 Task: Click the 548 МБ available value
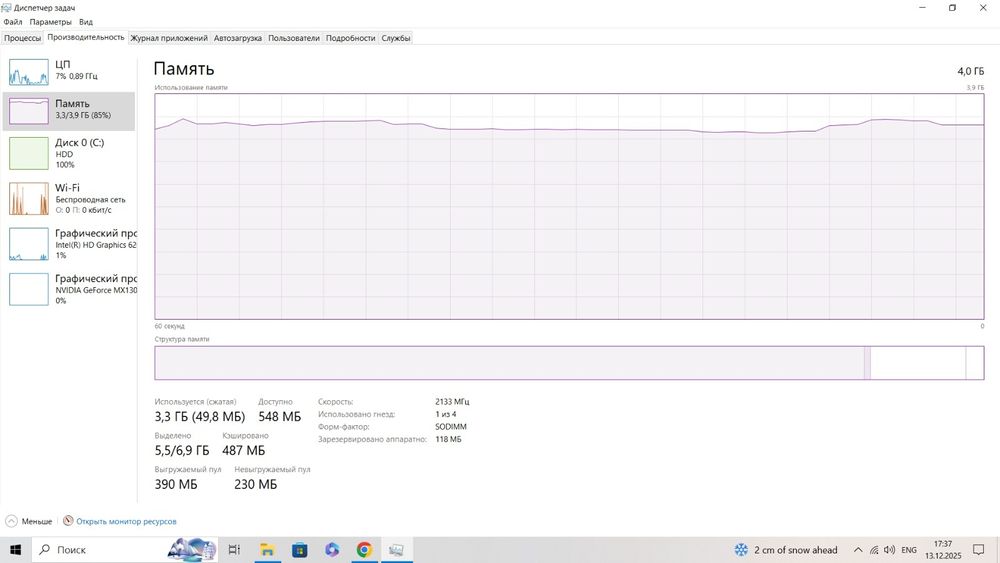(279, 416)
